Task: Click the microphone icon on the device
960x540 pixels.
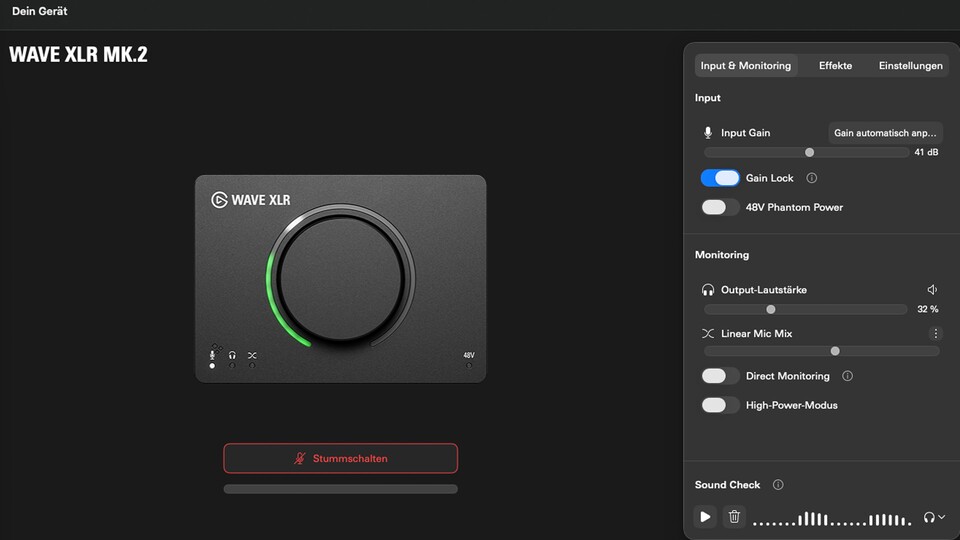Action: (x=212, y=355)
